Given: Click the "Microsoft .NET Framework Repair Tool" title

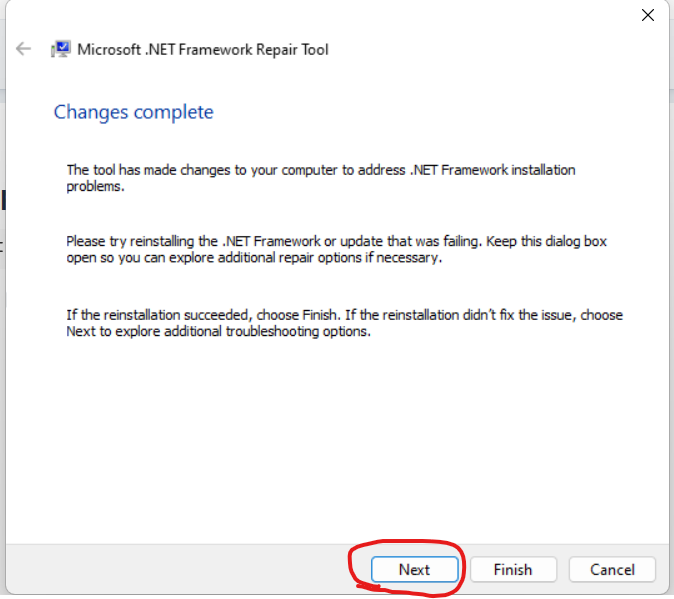Looking at the screenshot, I should (x=202, y=50).
